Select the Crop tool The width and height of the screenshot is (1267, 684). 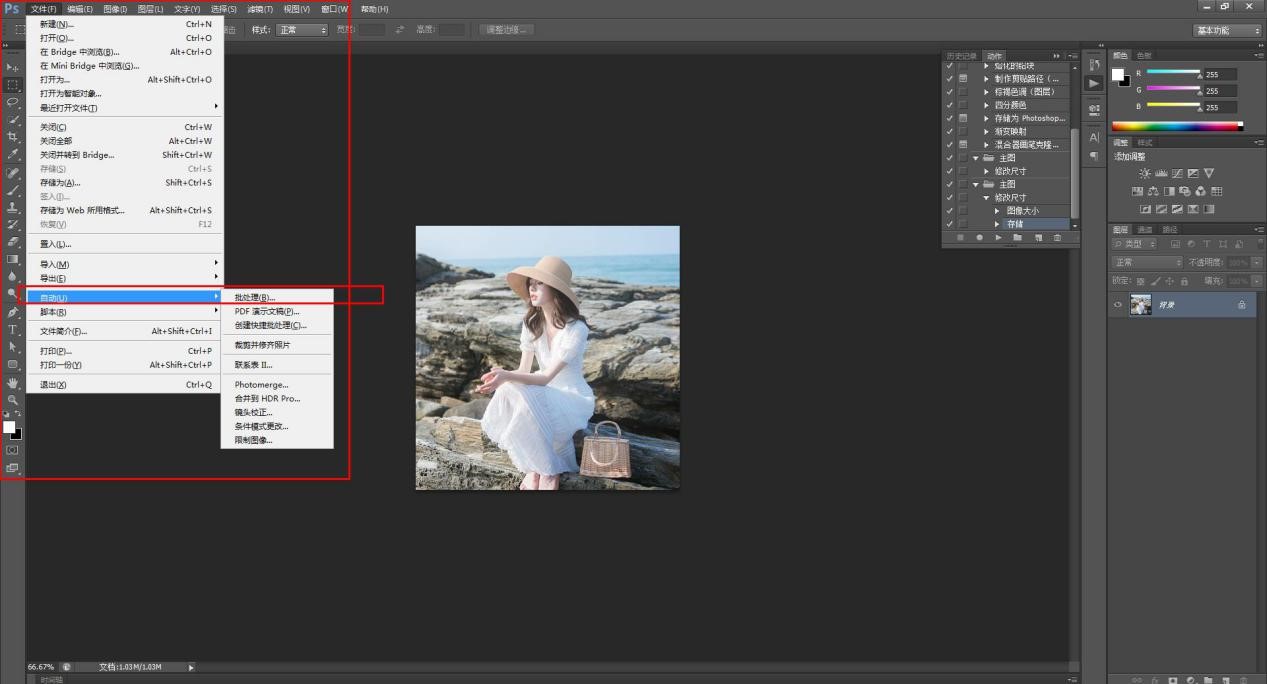13,137
